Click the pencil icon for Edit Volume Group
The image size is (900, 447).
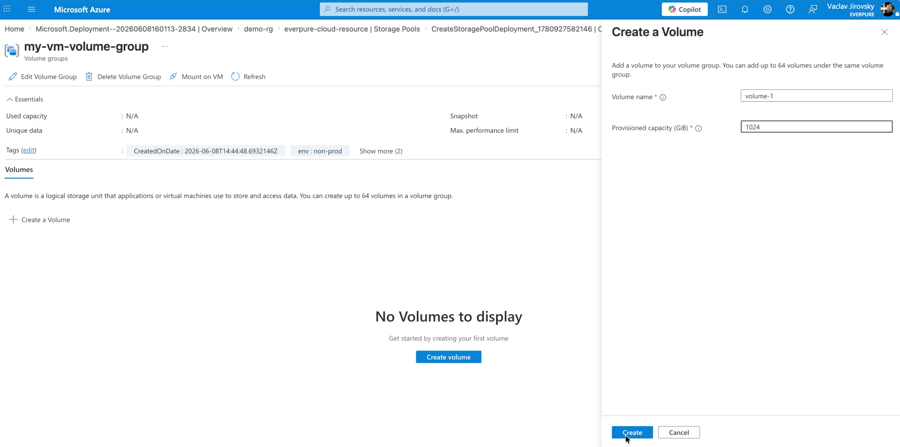pyautogui.click(x=13, y=76)
